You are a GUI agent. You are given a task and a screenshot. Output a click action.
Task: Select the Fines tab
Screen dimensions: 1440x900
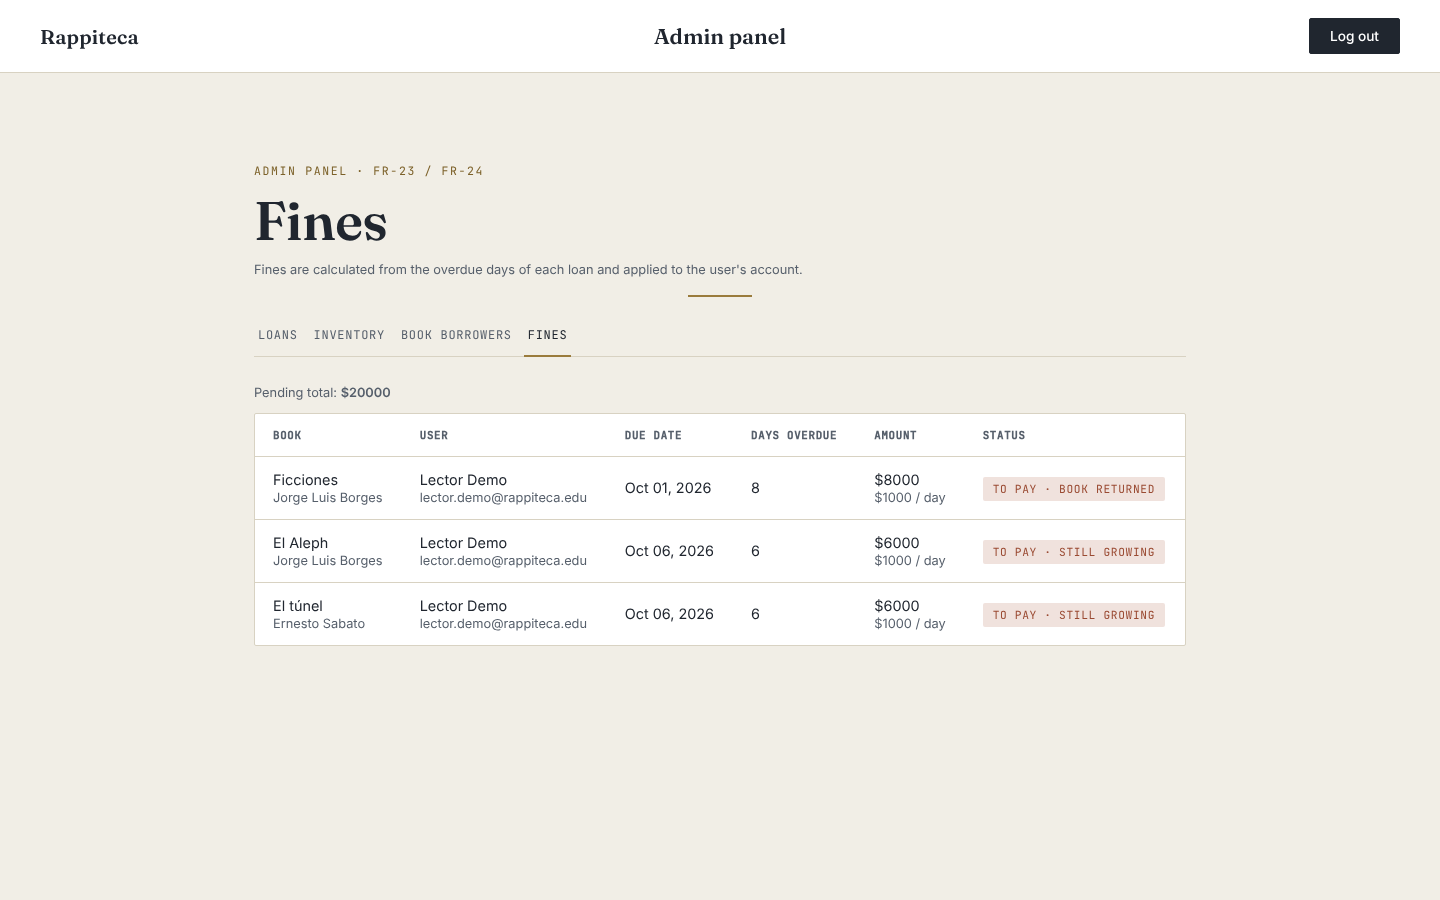(x=547, y=335)
